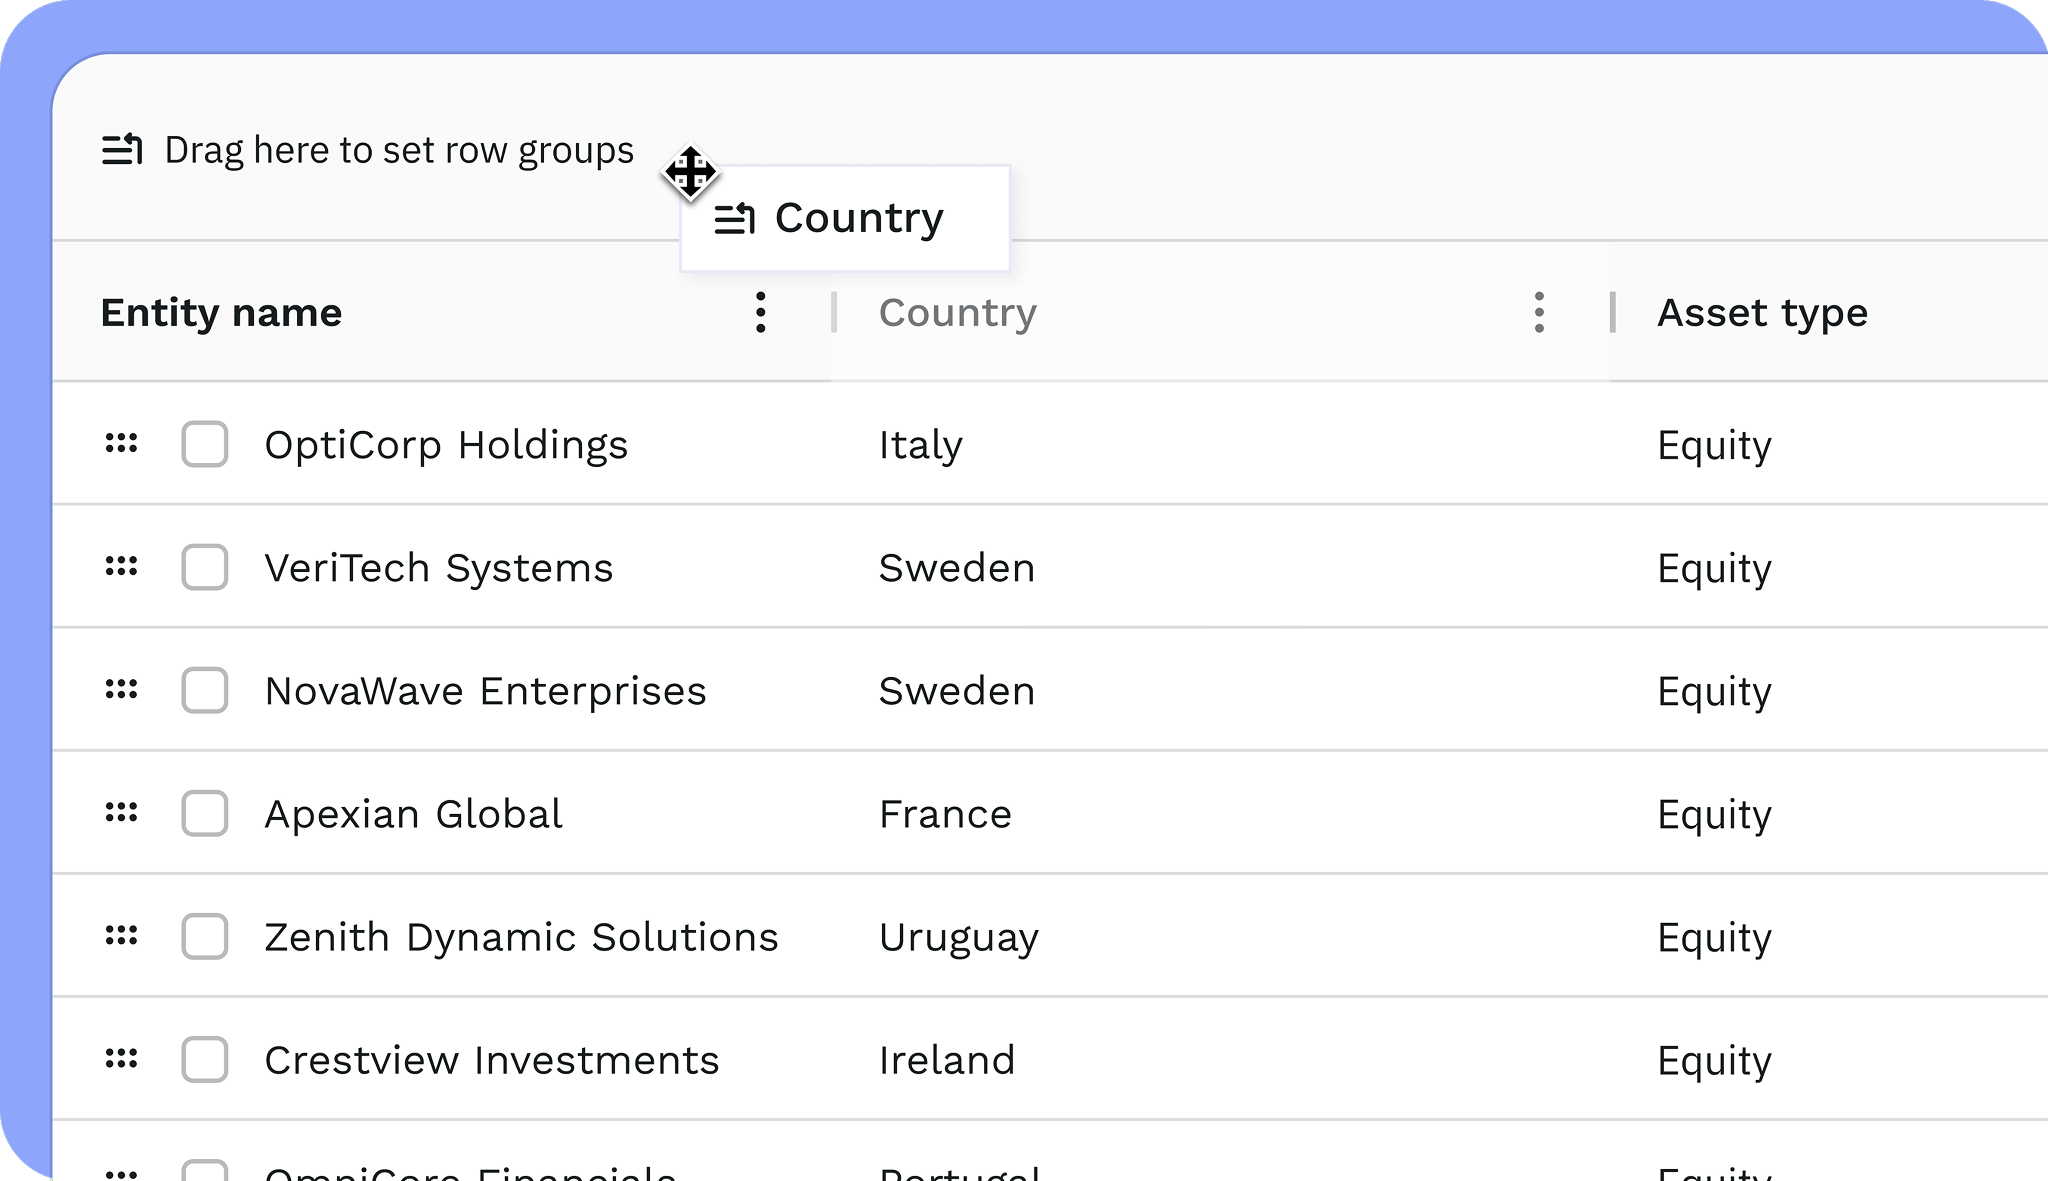The height and width of the screenshot is (1181, 2048).
Task: Click the VeriTech Systems row drag handle
Action: point(122,567)
